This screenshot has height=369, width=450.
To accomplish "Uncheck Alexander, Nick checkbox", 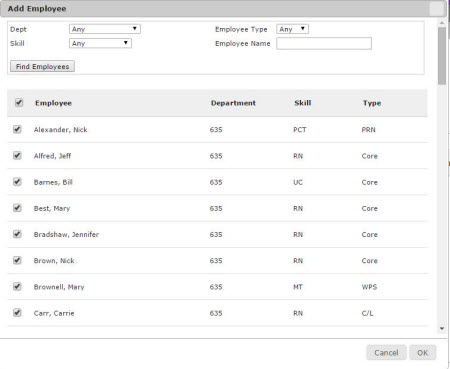I will point(17,129).
